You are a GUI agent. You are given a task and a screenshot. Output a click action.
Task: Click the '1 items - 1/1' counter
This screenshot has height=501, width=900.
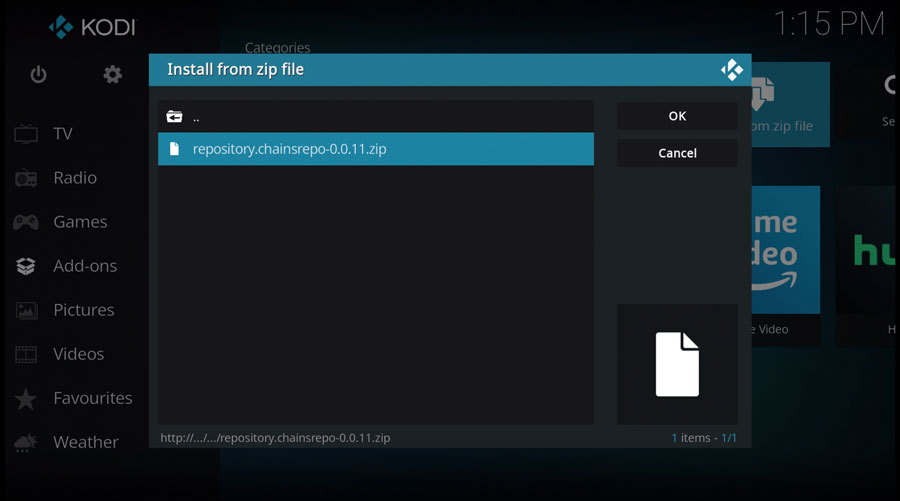click(x=704, y=438)
